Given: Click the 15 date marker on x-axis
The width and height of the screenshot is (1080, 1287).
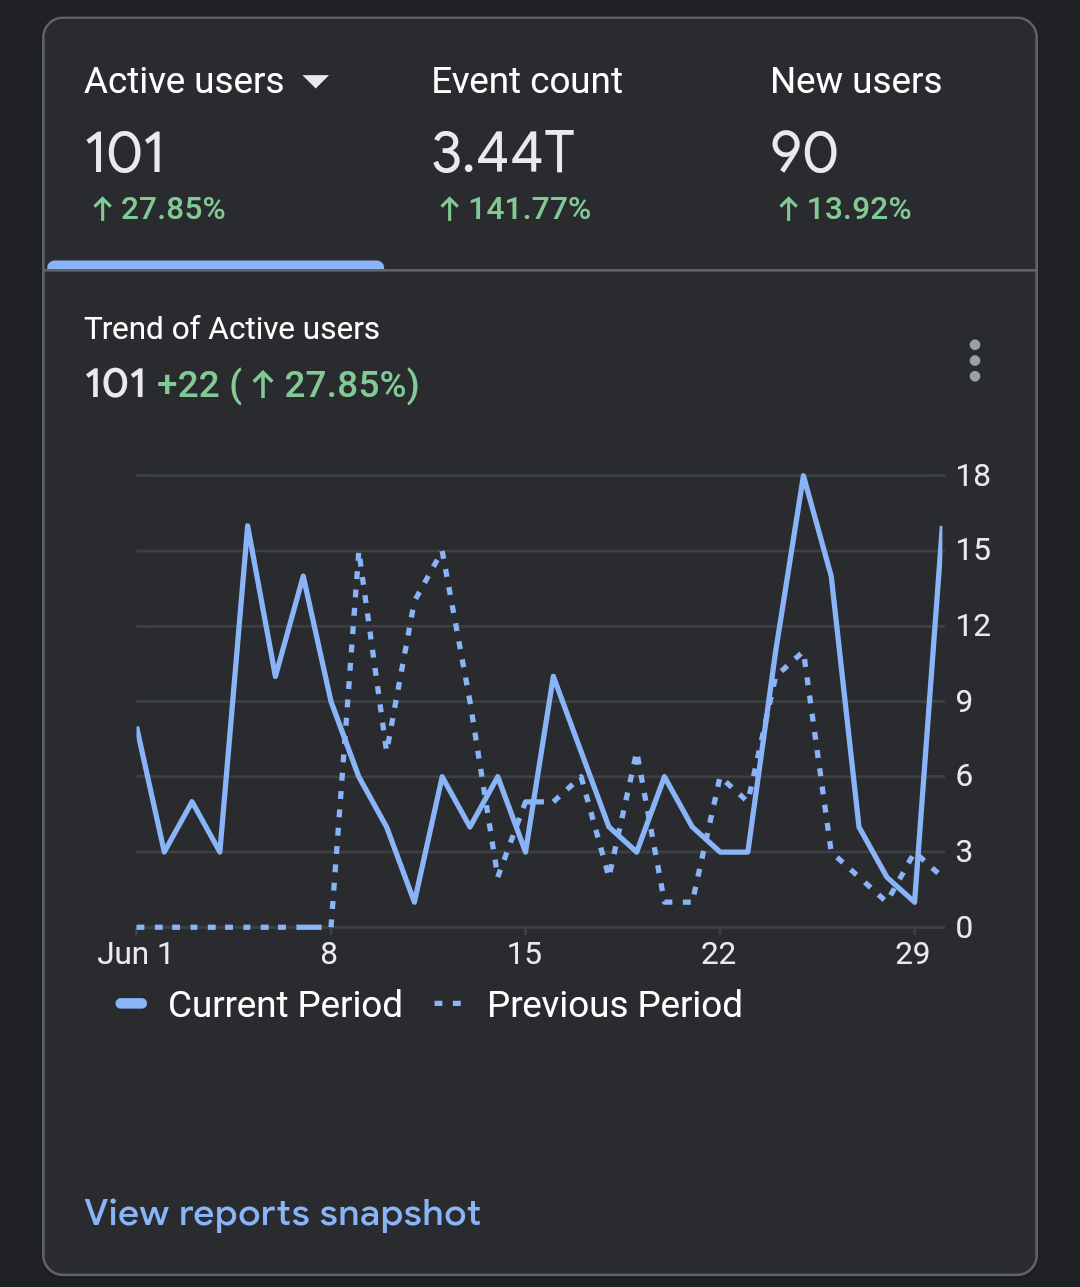Looking at the screenshot, I should coord(525,953).
